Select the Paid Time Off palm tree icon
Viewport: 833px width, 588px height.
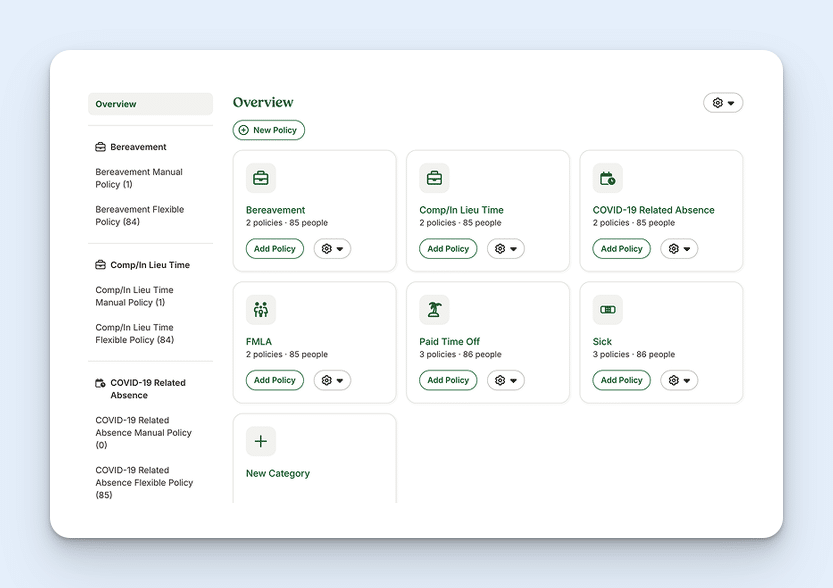pyautogui.click(x=434, y=310)
